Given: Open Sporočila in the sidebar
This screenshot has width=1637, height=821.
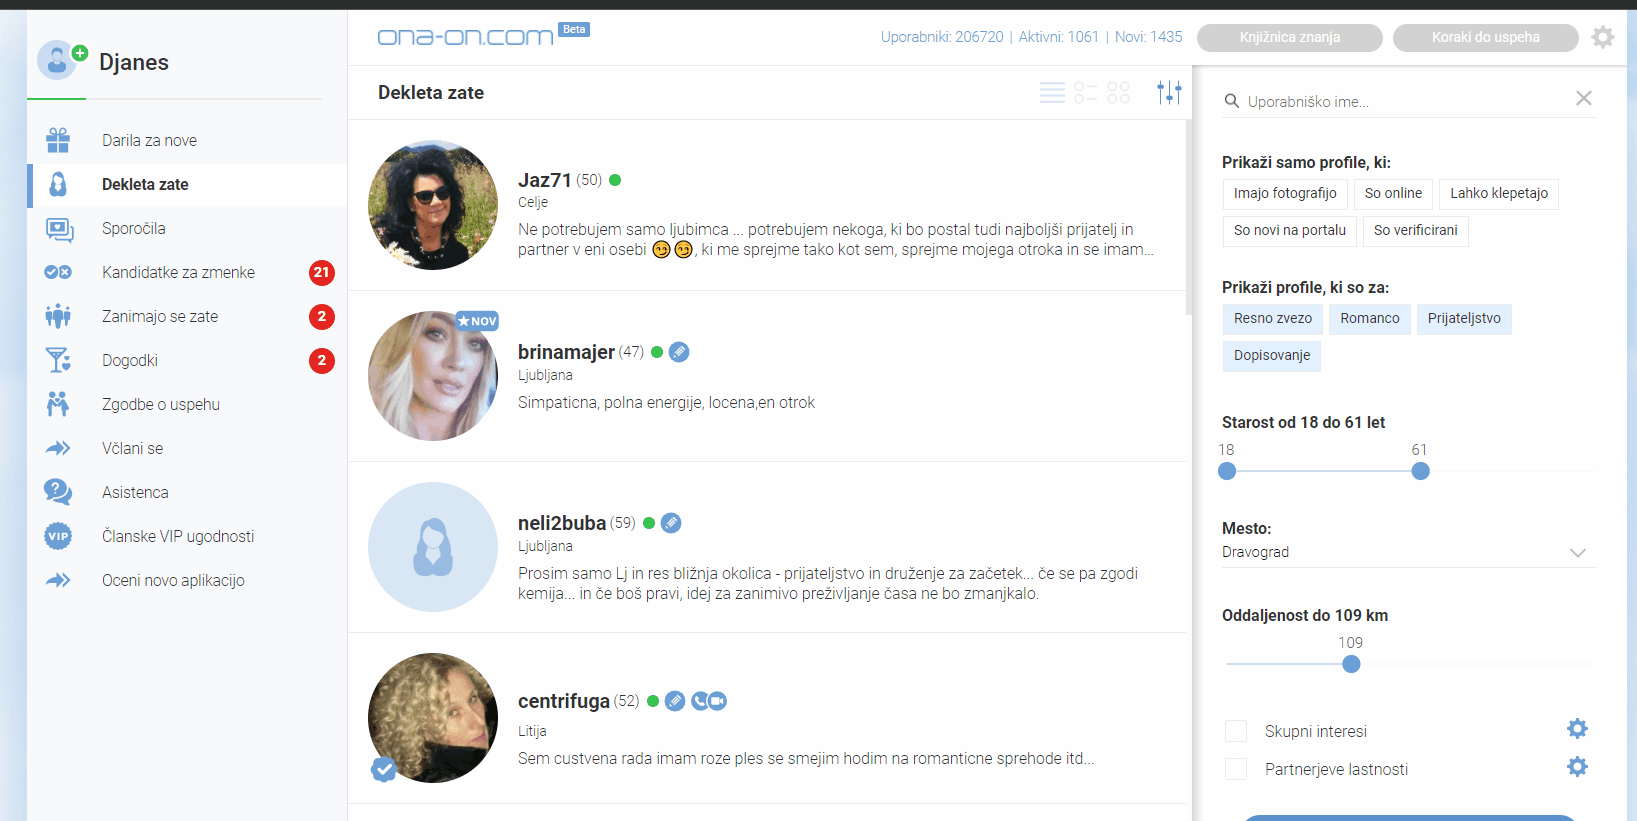Looking at the screenshot, I should click(x=134, y=228).
